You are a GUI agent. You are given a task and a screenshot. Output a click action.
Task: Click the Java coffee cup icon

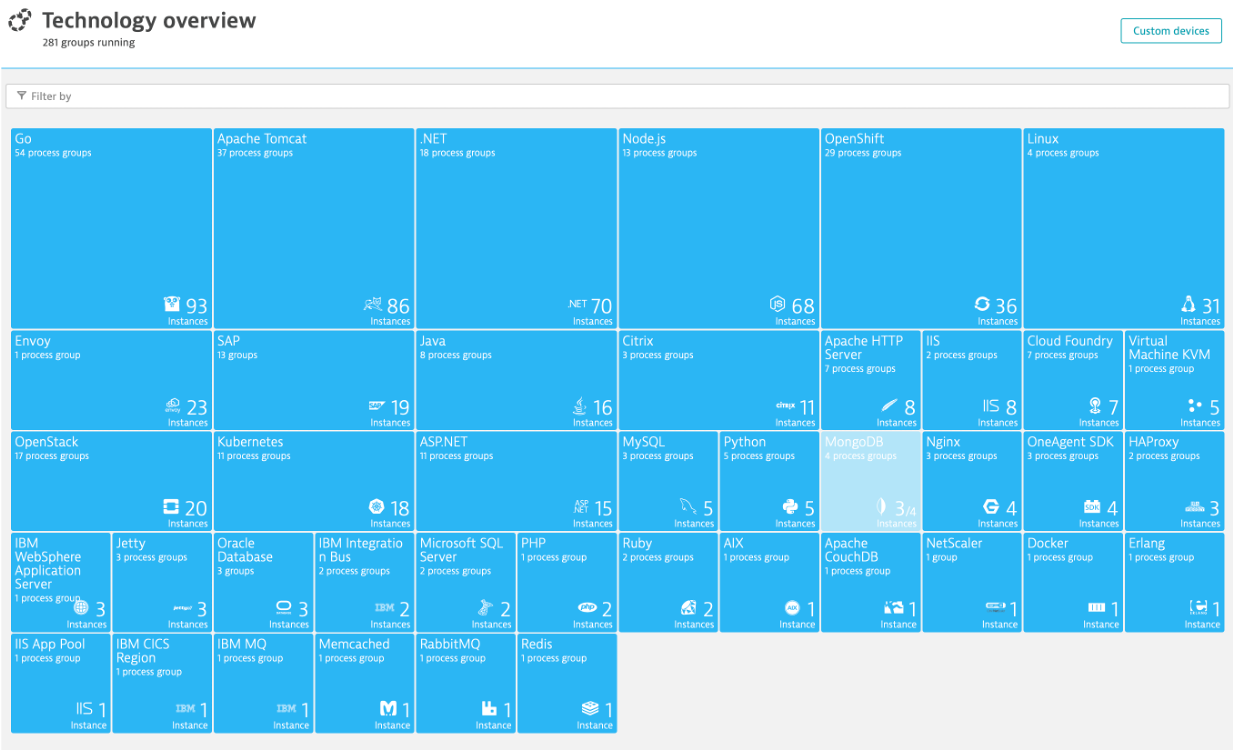pos(579,406)
